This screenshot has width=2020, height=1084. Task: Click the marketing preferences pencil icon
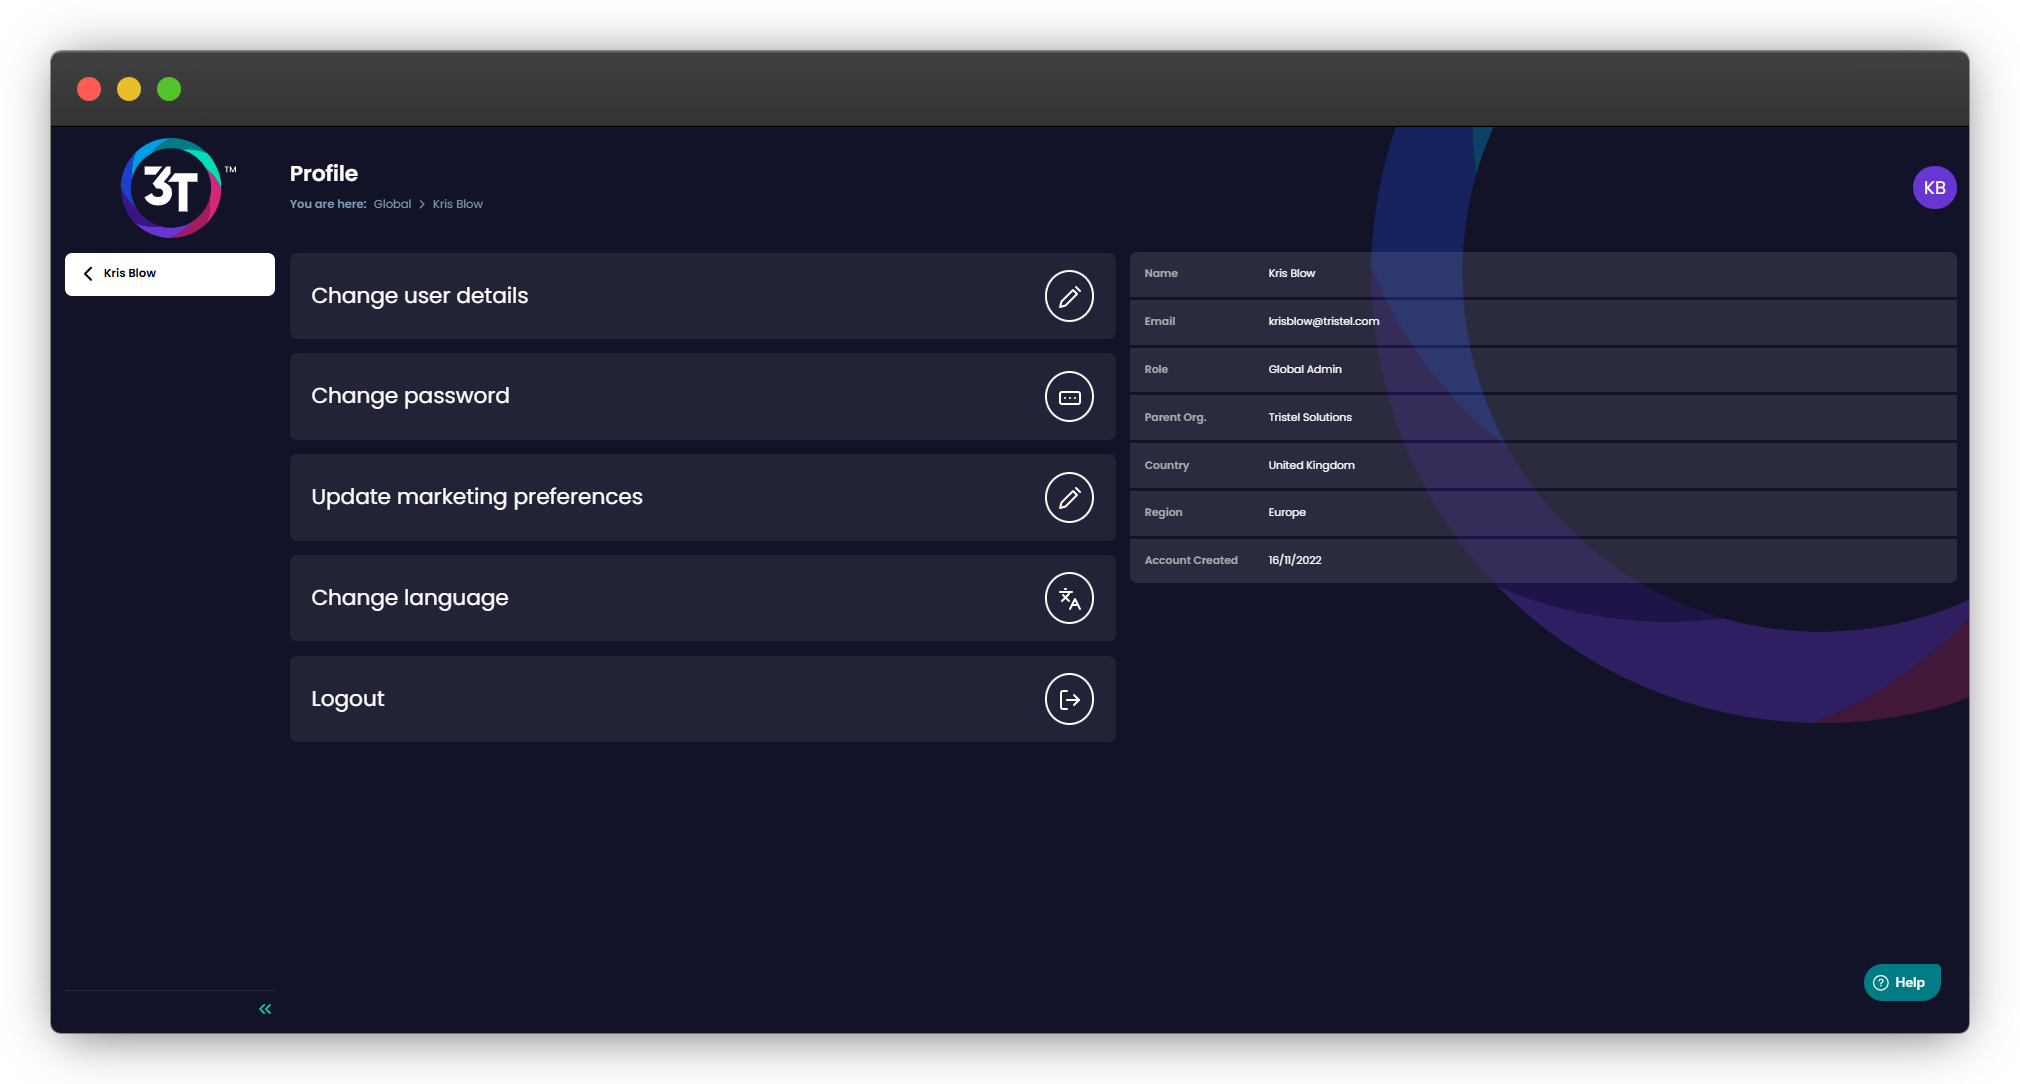(1069, 498)
